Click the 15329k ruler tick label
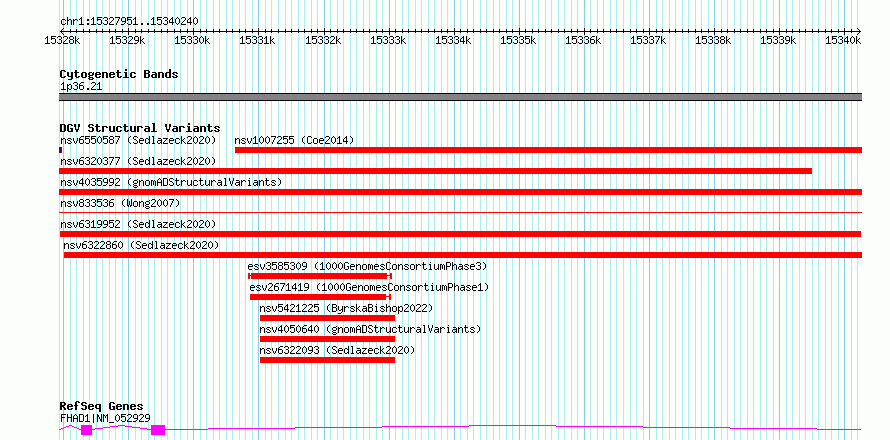Image resolution: width=890 pixels, height=440 pixels. (x=127, y=40)
